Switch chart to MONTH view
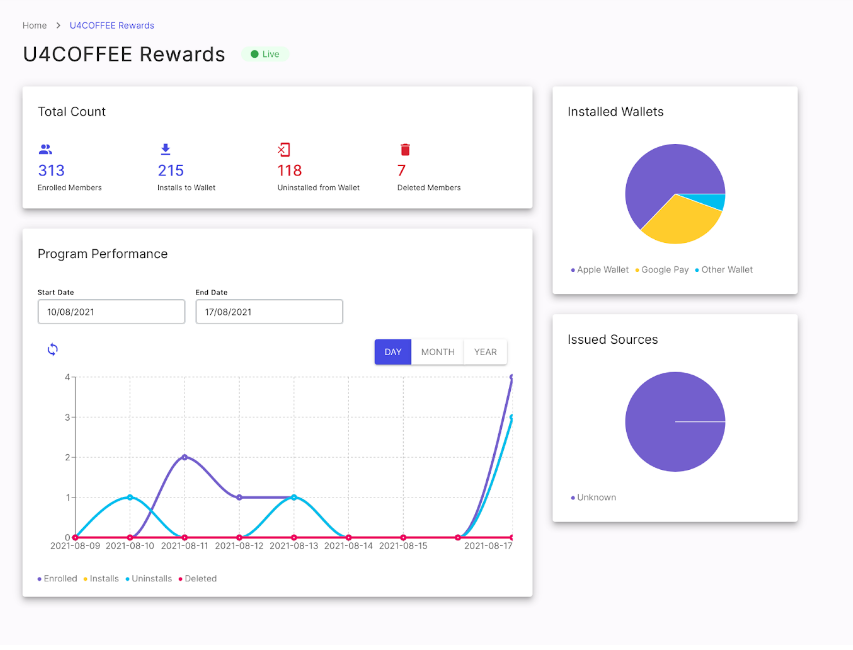 pyautogui.click(x=437, y=352)
